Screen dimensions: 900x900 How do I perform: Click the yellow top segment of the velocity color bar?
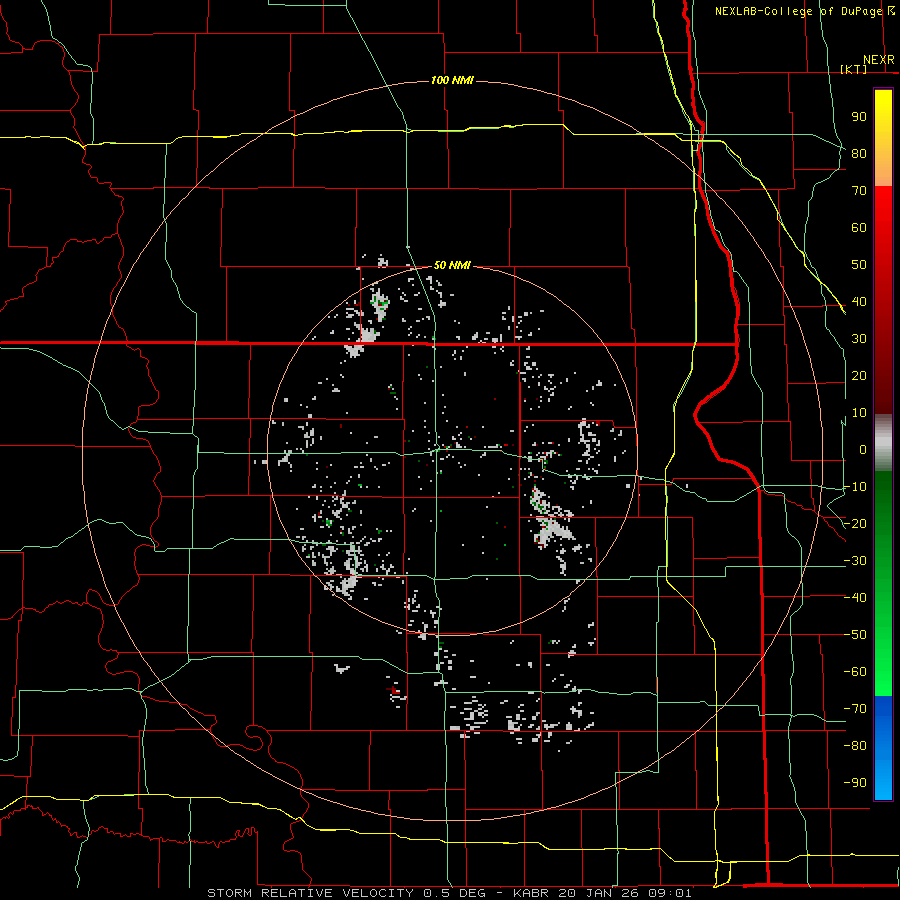(883, 138)
